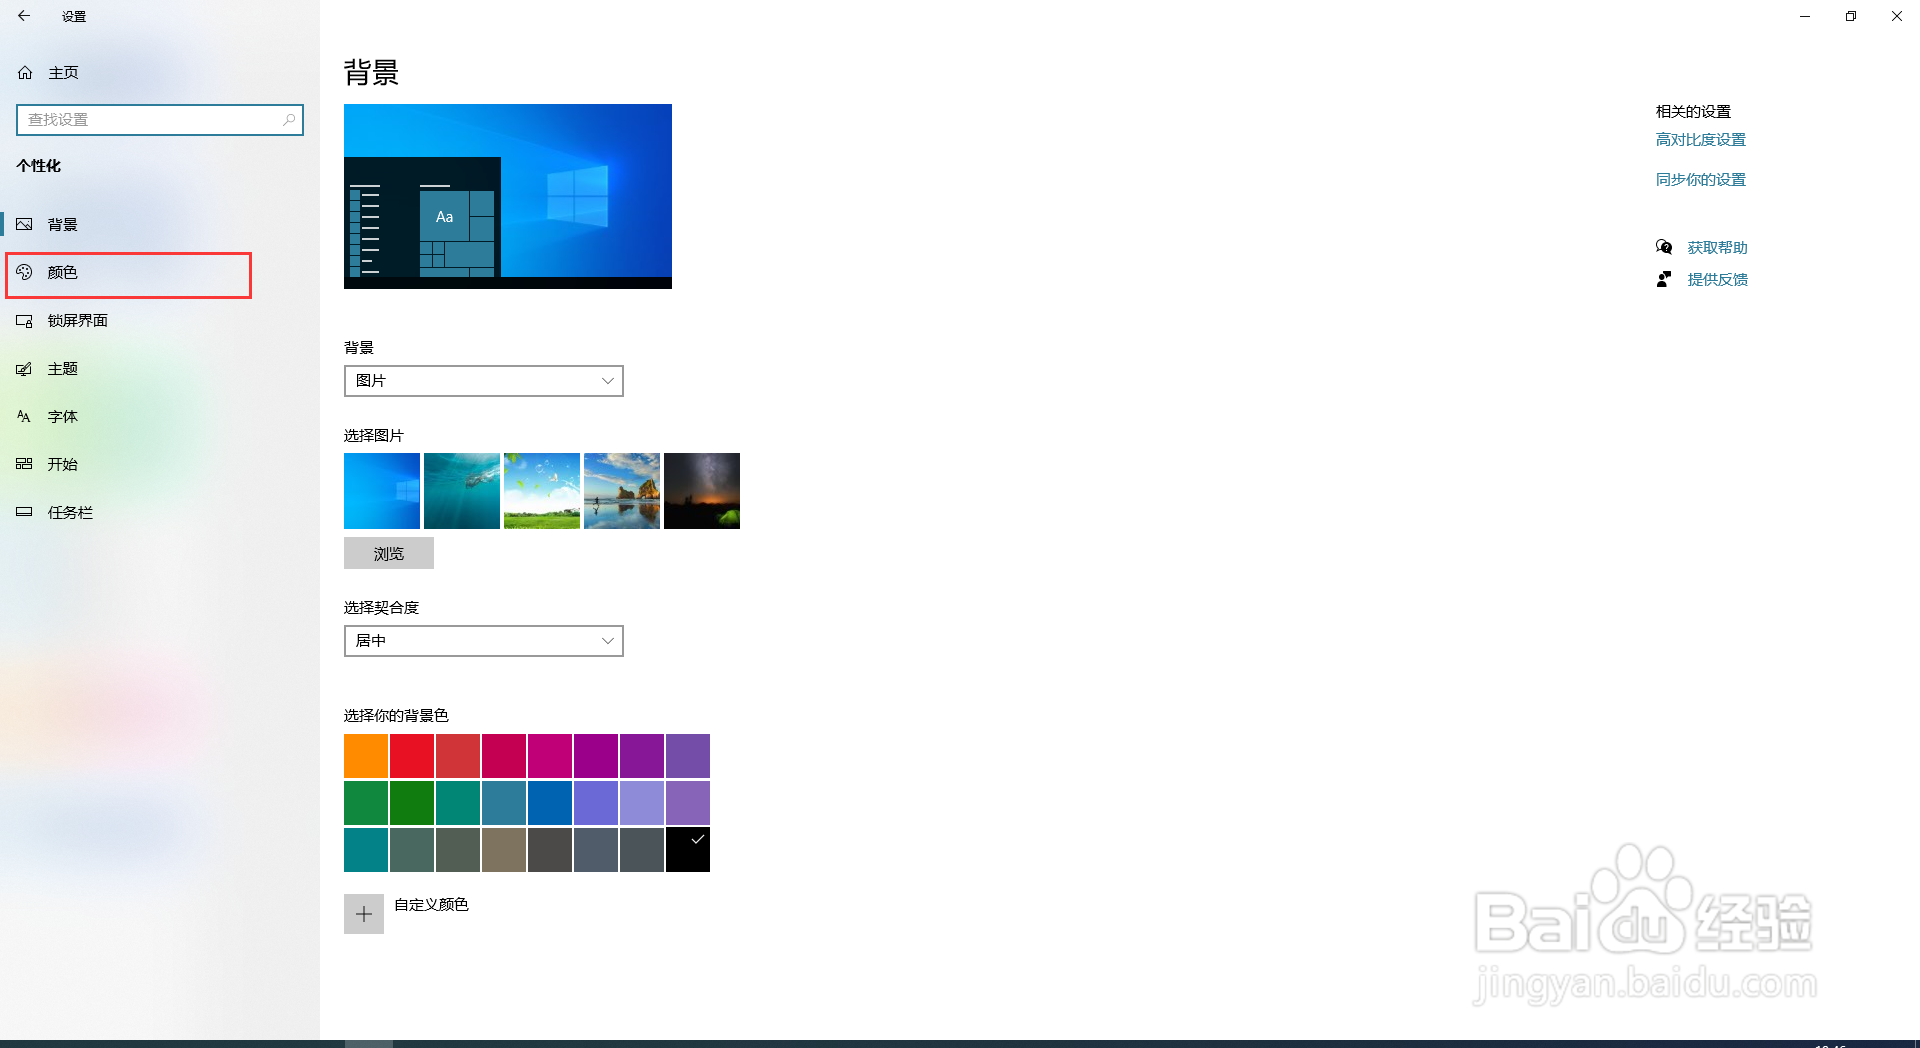Open the 颜色 (Colors) settings section
The width and height of the screenshot is (1920, 1048).
(x=60, y=272)
